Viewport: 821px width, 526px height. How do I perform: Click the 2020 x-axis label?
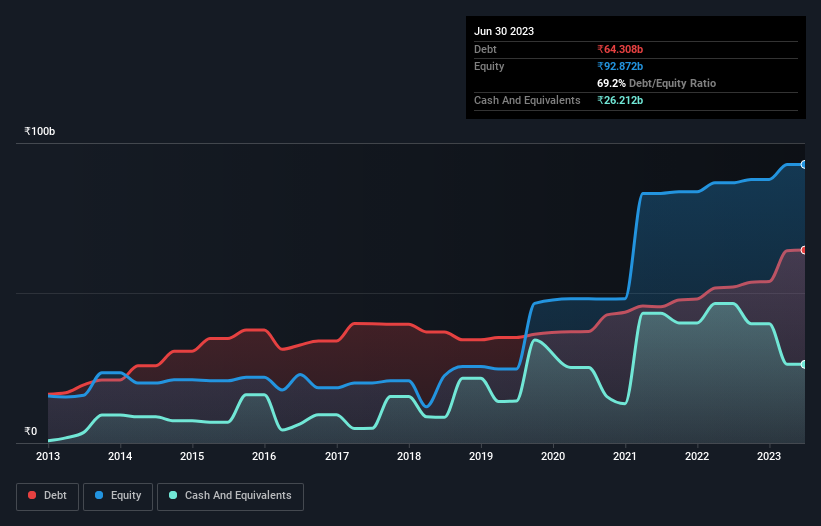coord(553,456)
